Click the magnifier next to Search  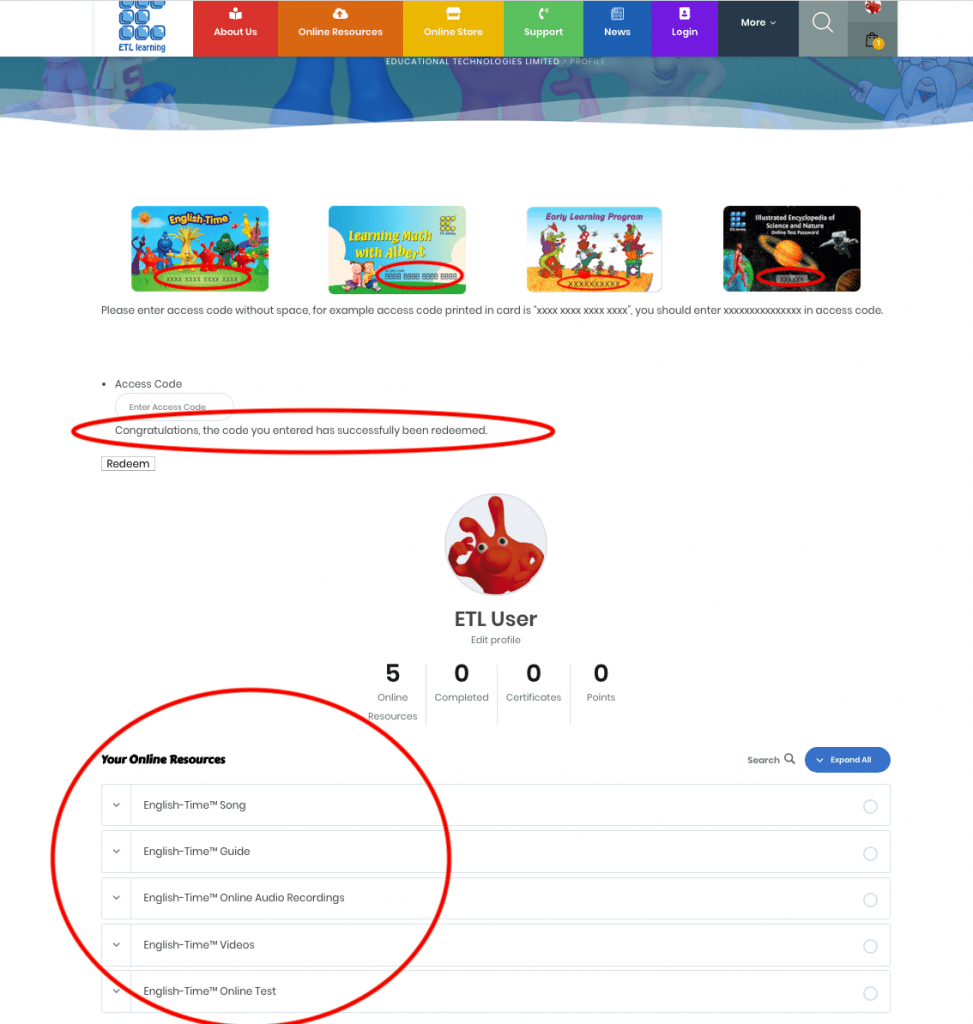click(x=790, y=759)
